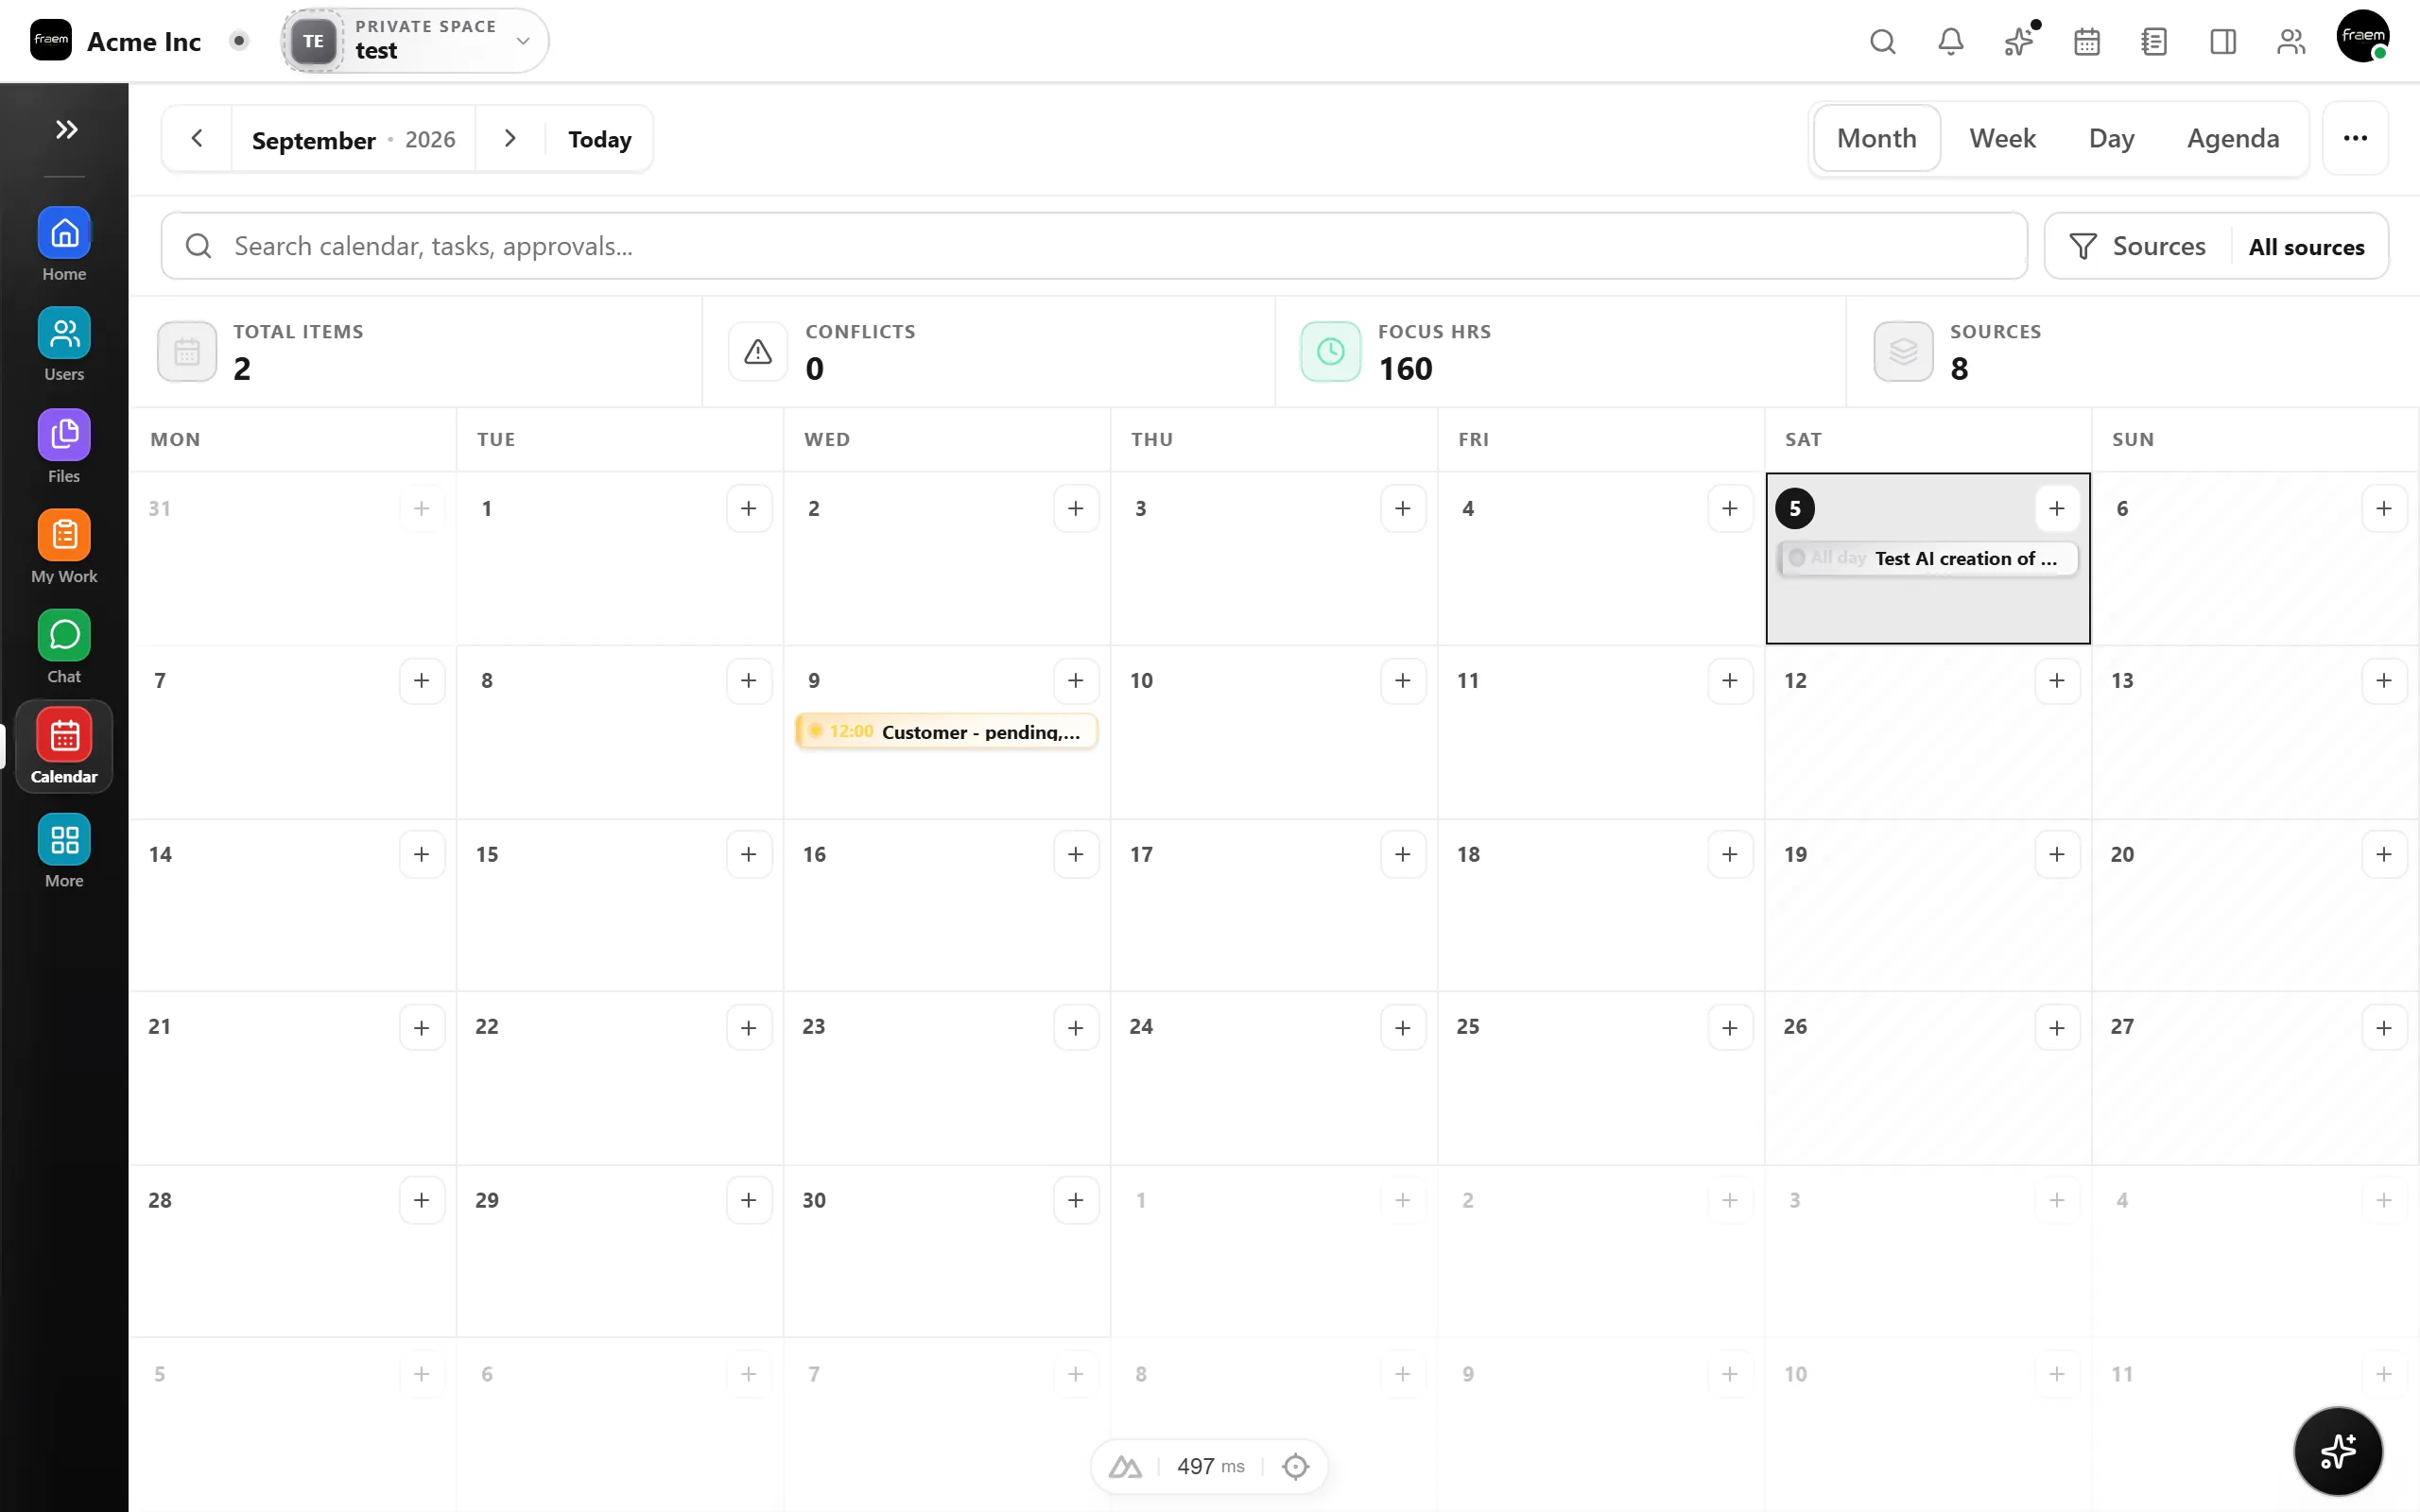Open the 12:00 Customer - pending event

pyautogui.click(x=946, y=731)
